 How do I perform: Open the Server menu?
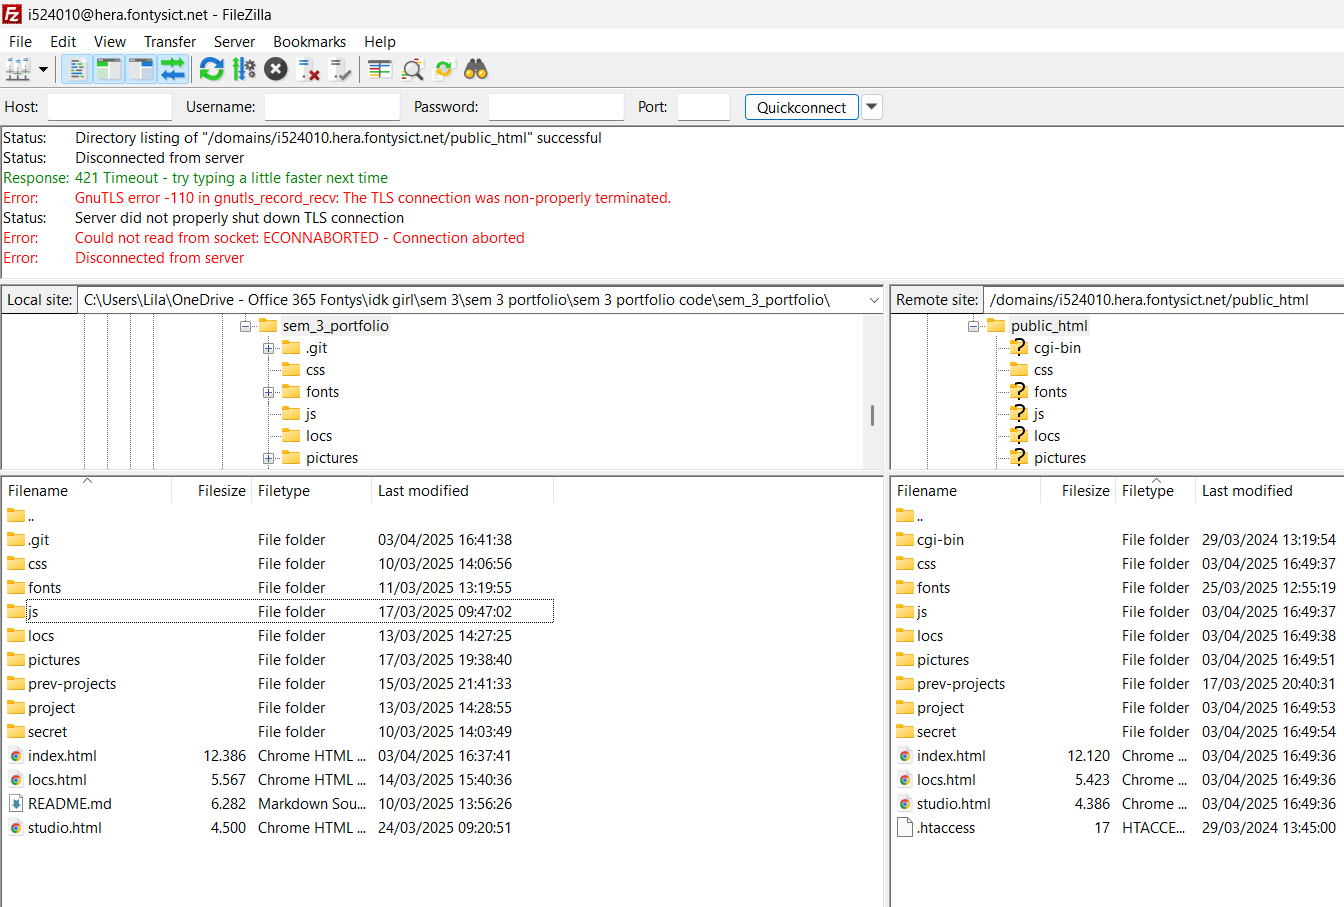234,42
